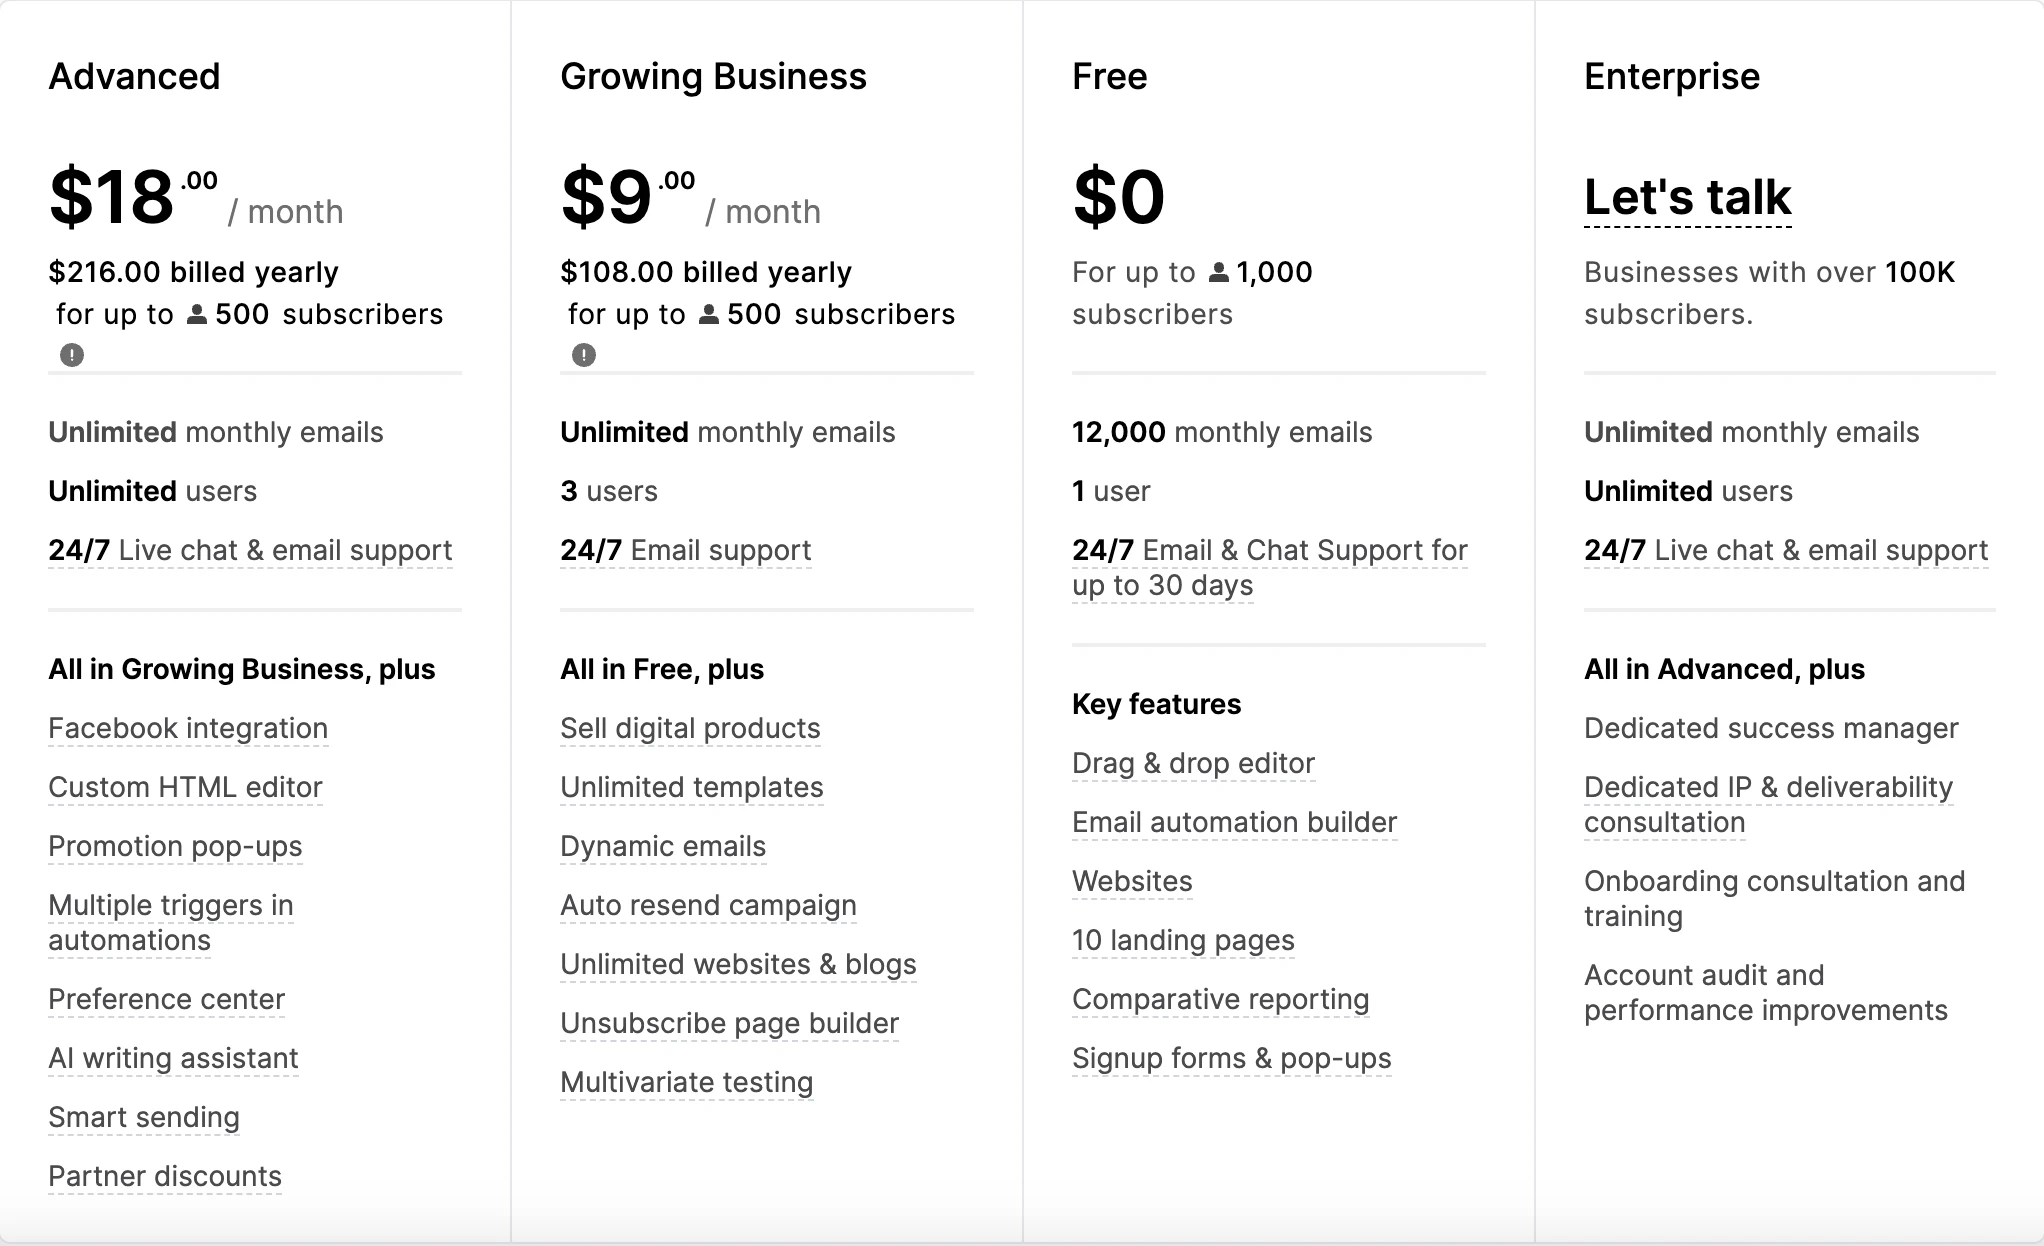Open the Facebook integration feature link
Image resolution: width=2044 pixels, height=1246 pixels.
pos(188,728)
